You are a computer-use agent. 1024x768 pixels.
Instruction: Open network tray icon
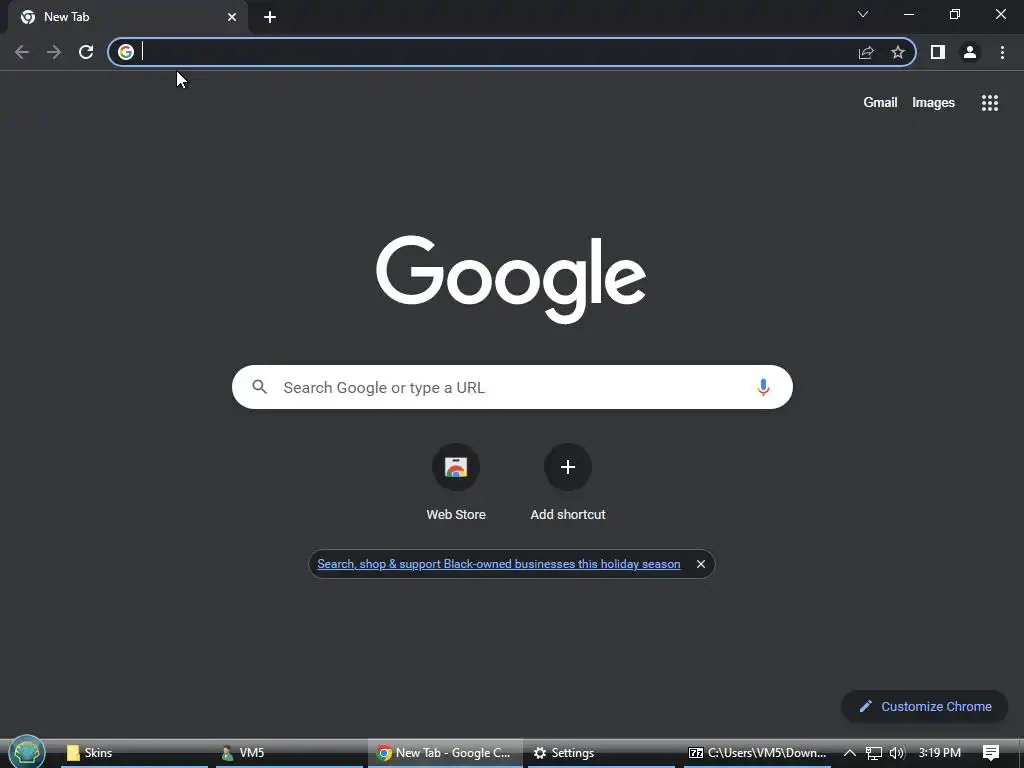click(874, 754)
